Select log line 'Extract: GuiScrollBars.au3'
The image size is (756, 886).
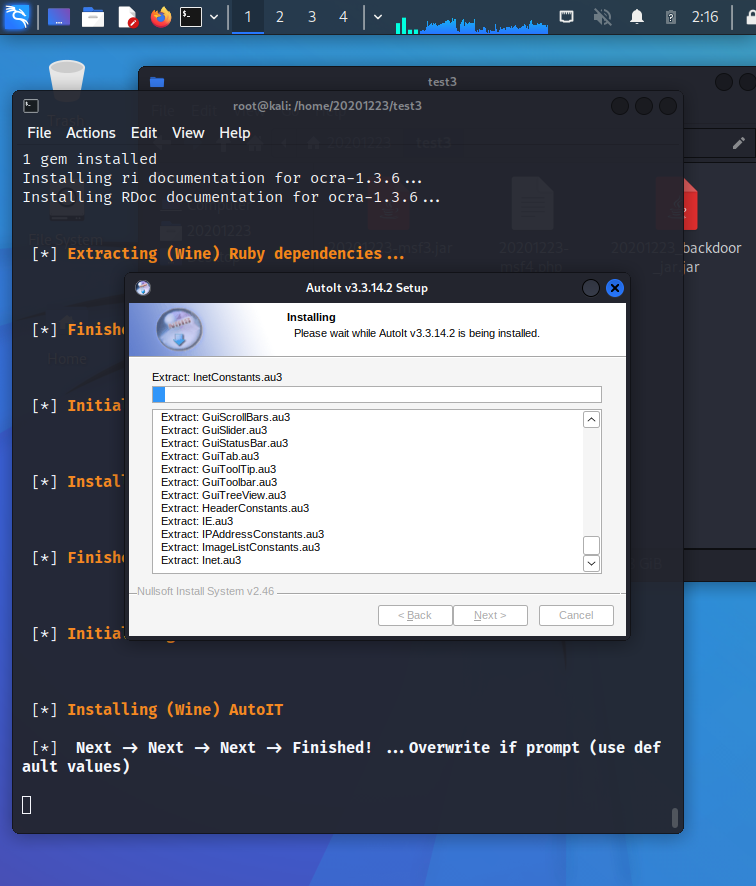[x=225, y=417]
